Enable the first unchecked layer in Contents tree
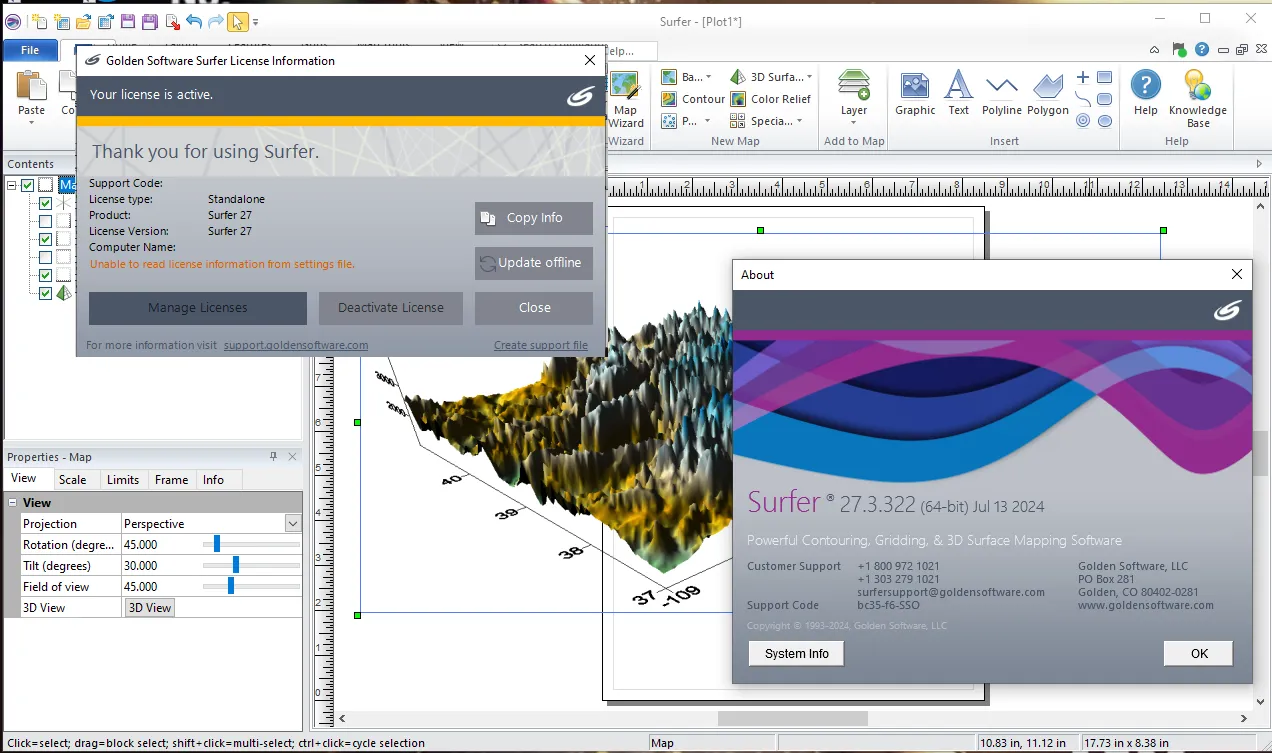 pos(45,221)
